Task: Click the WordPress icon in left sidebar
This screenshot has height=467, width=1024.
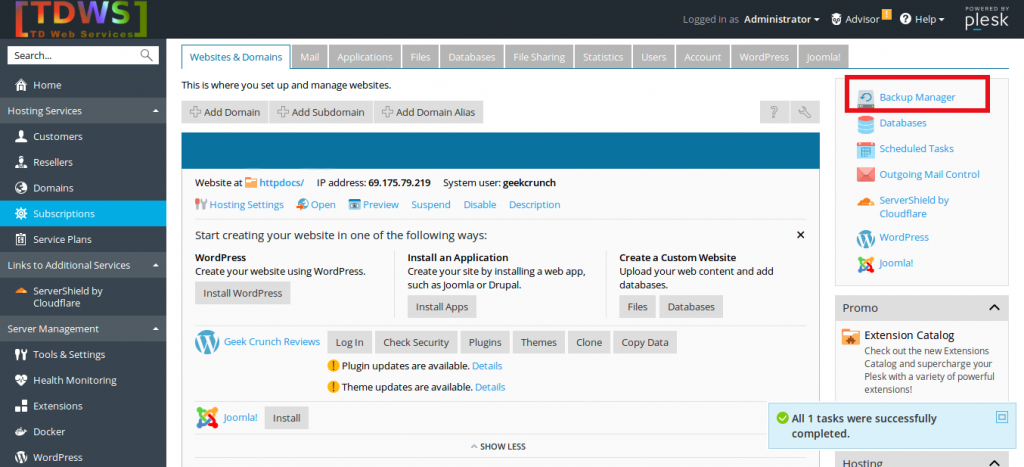Action: pos(21,457)
